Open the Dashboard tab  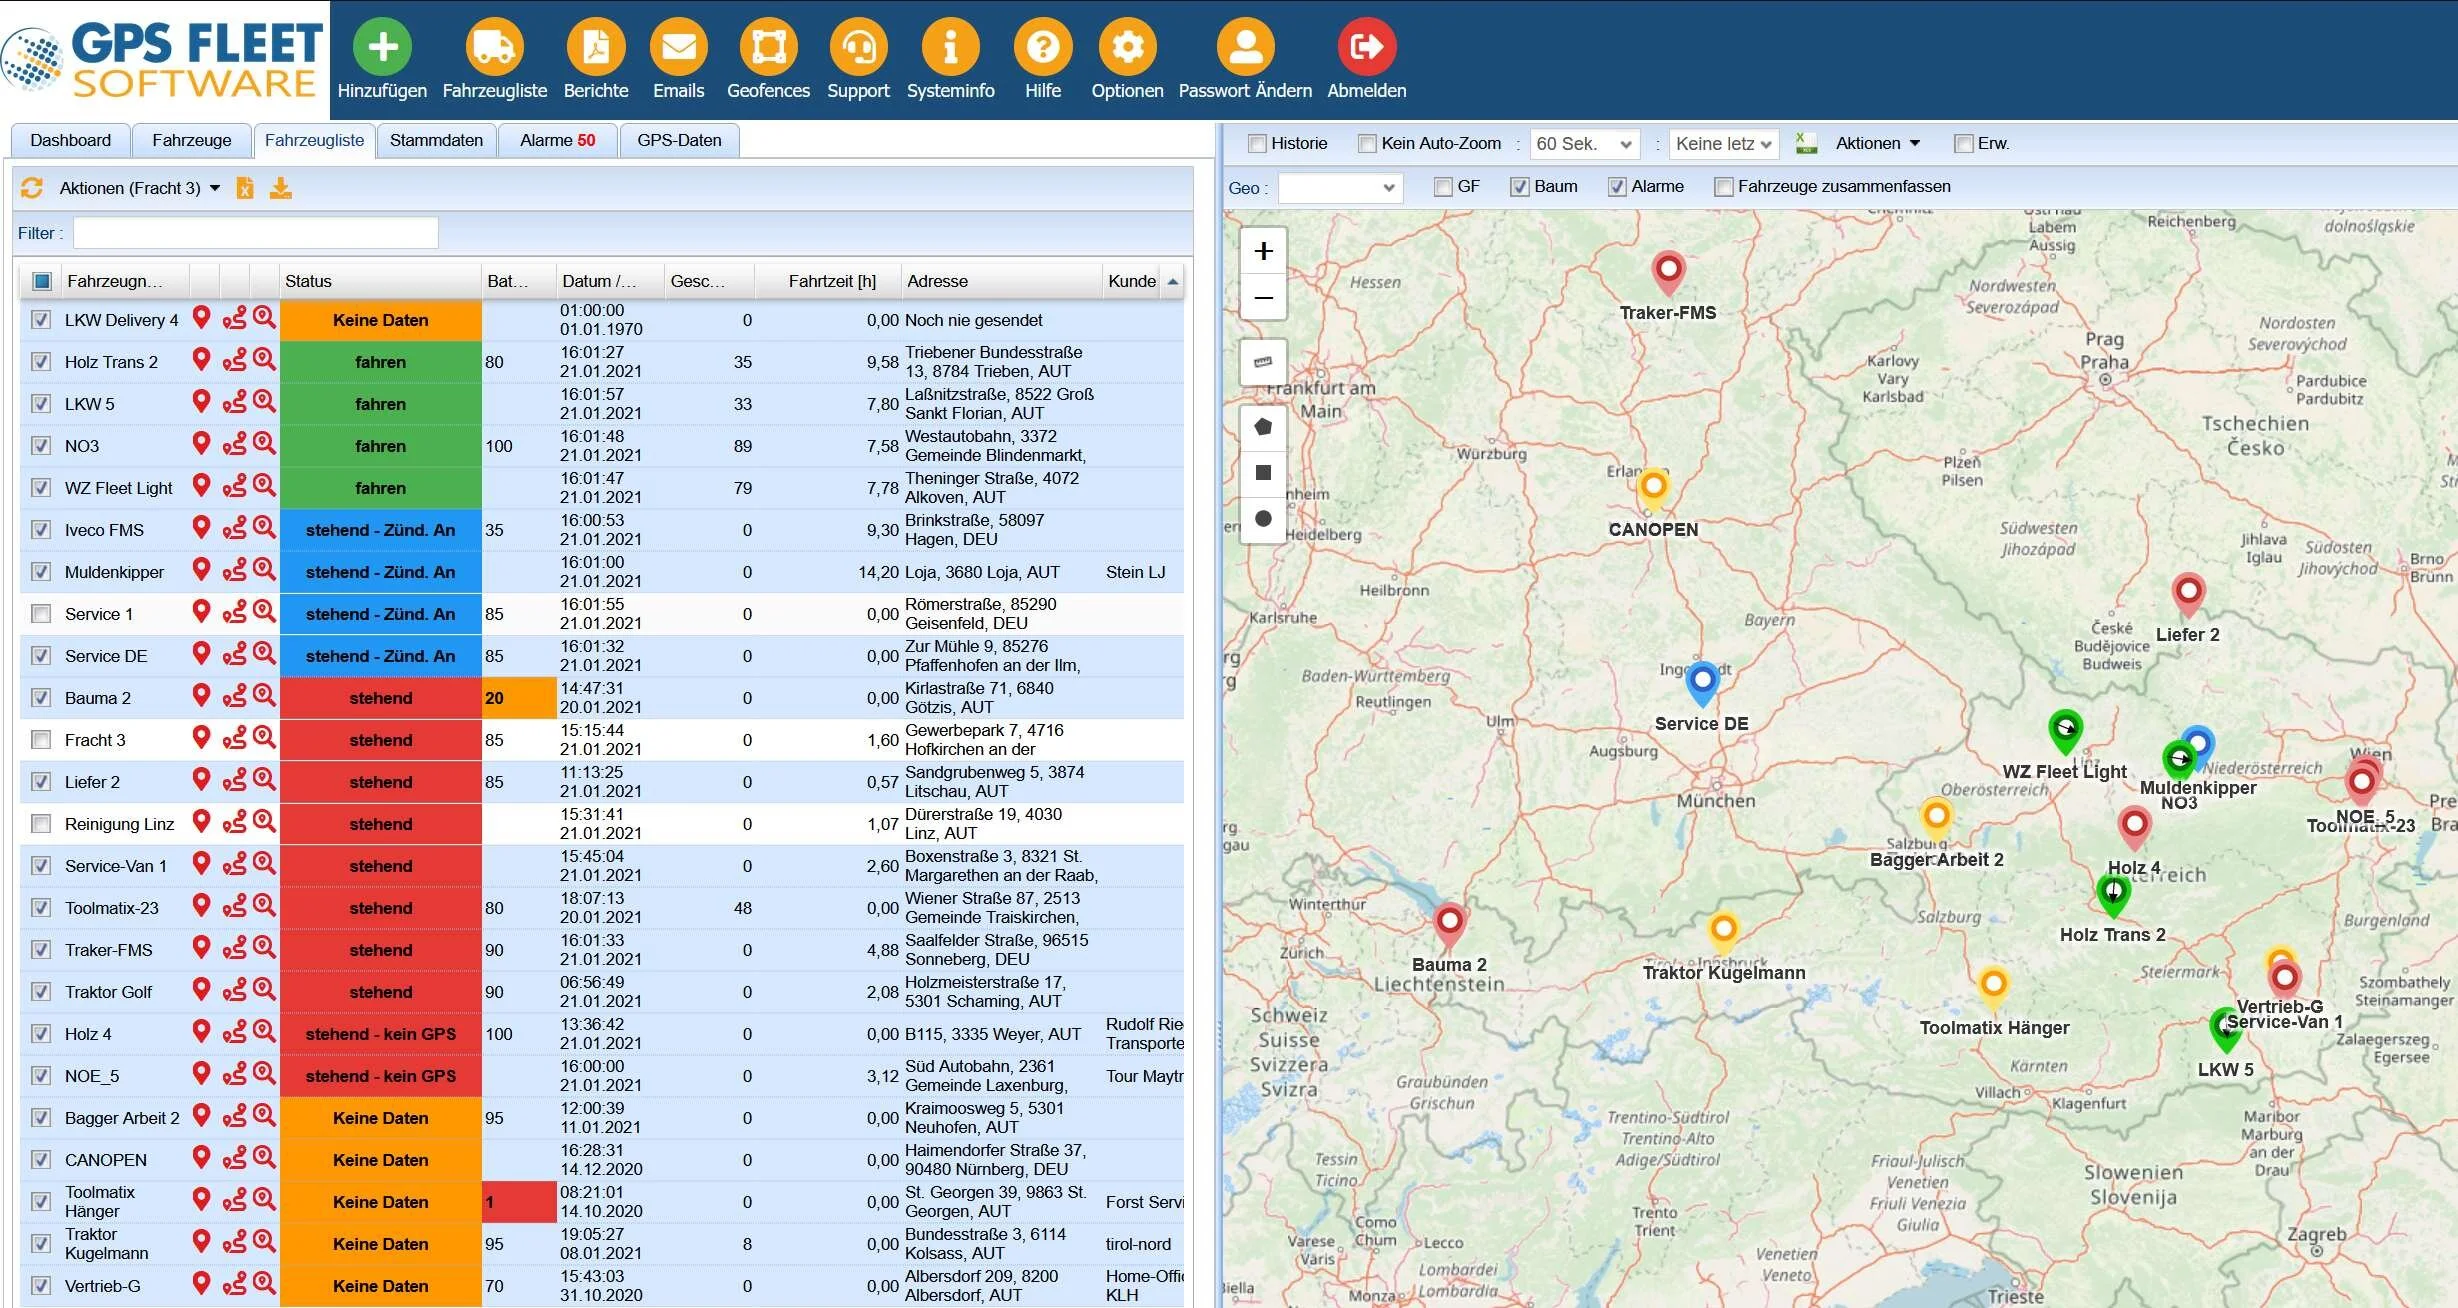[x=69, y=140]
